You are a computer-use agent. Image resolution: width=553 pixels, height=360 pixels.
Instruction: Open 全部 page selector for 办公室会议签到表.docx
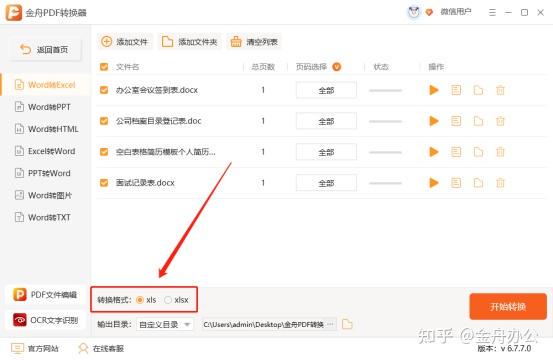tap(326, 90)
